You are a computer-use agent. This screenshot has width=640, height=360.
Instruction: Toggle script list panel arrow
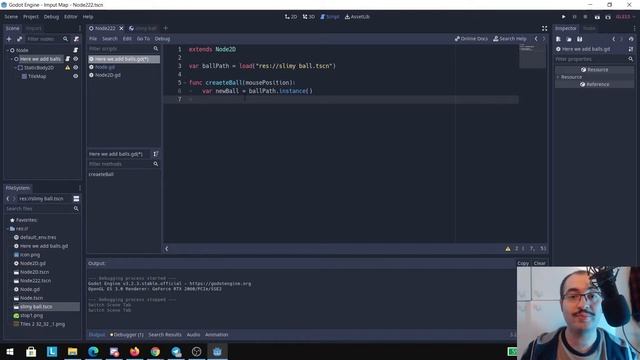pos(167,249)
